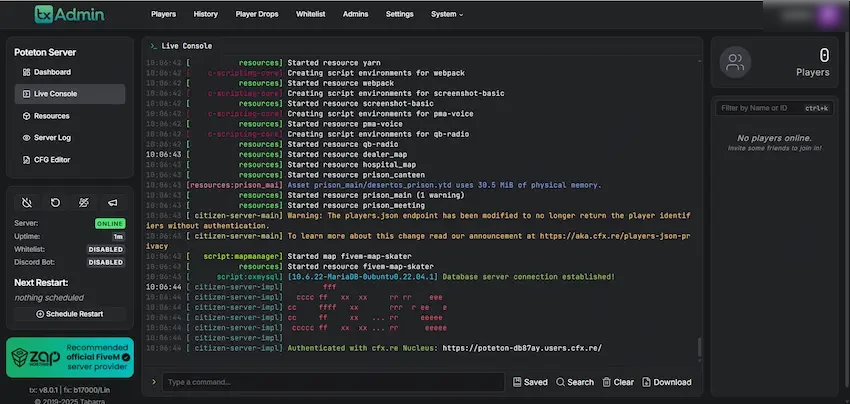Image resolution: width=850 pixels, height=404 pixels.
Task: Click the stop server power icon
Action: point(27,202)
